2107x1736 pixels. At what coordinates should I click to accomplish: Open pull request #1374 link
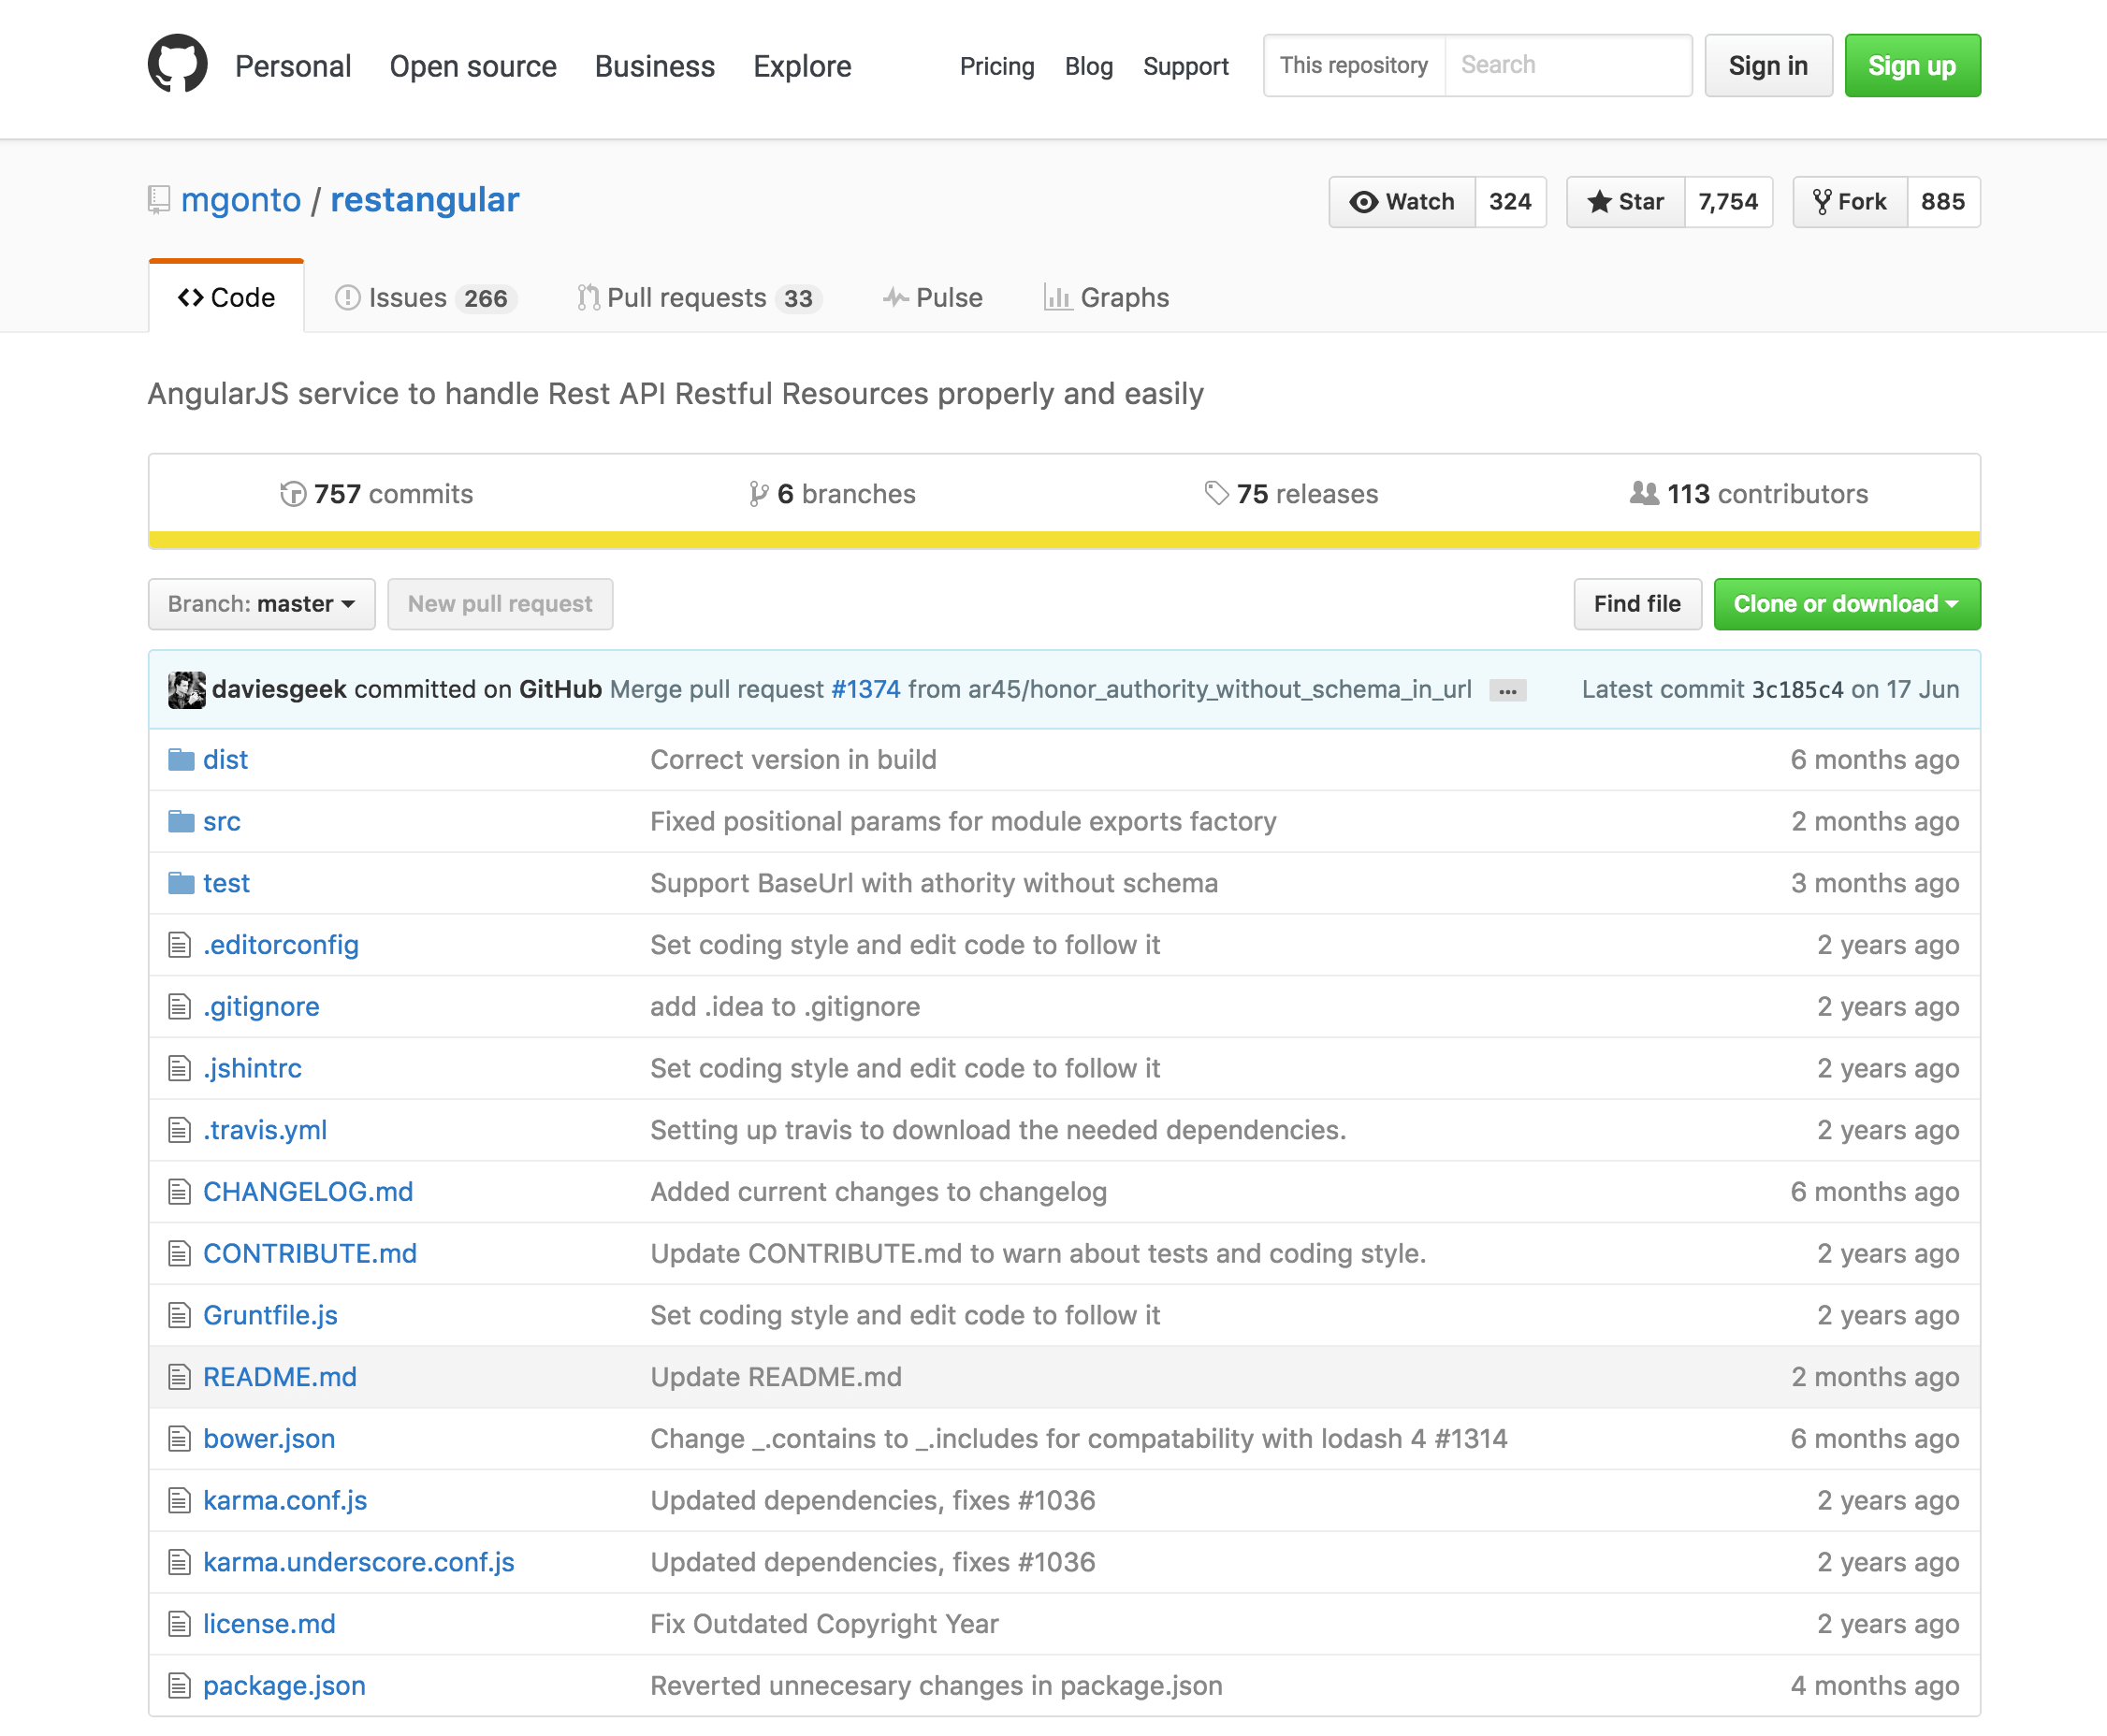point(866,690)
